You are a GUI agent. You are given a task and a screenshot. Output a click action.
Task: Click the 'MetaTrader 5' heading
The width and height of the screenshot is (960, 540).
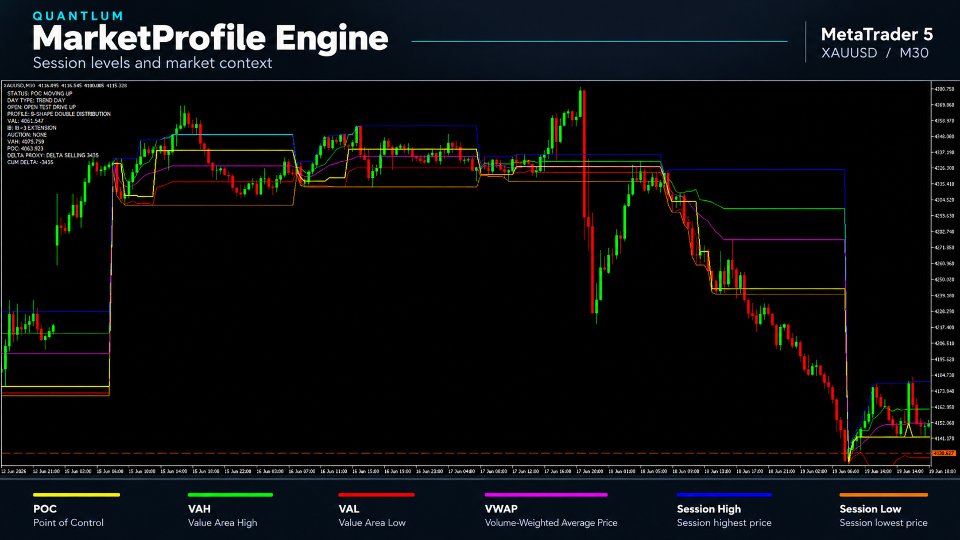click(x=877, y=34)
